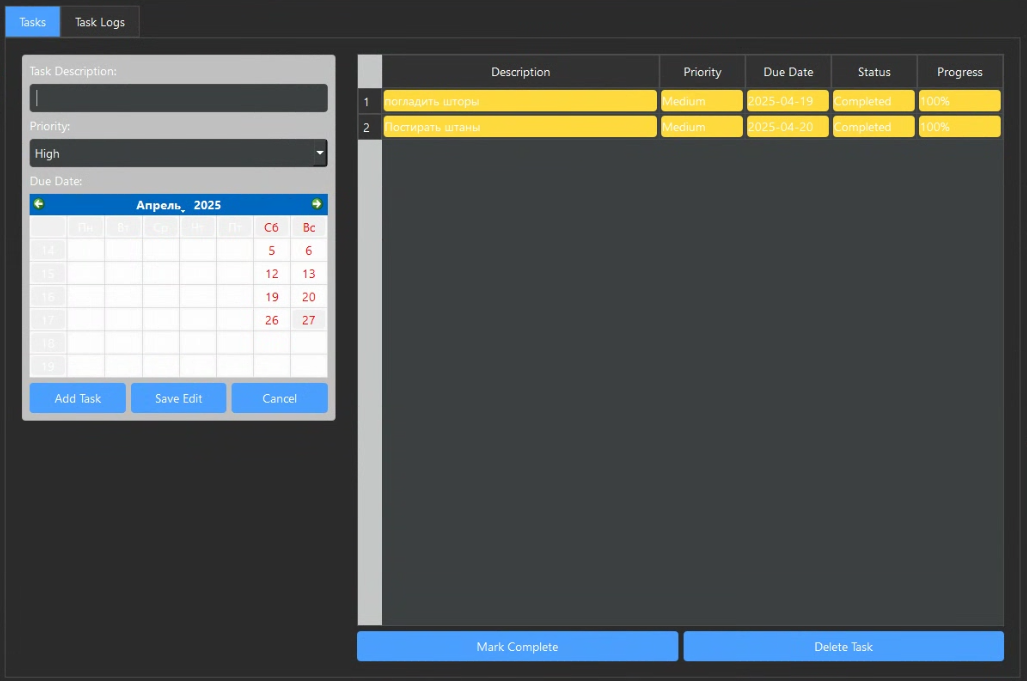Click the Save Edit button
Image resolution: width=1027 pixels, height=681 pixels.
178,398
